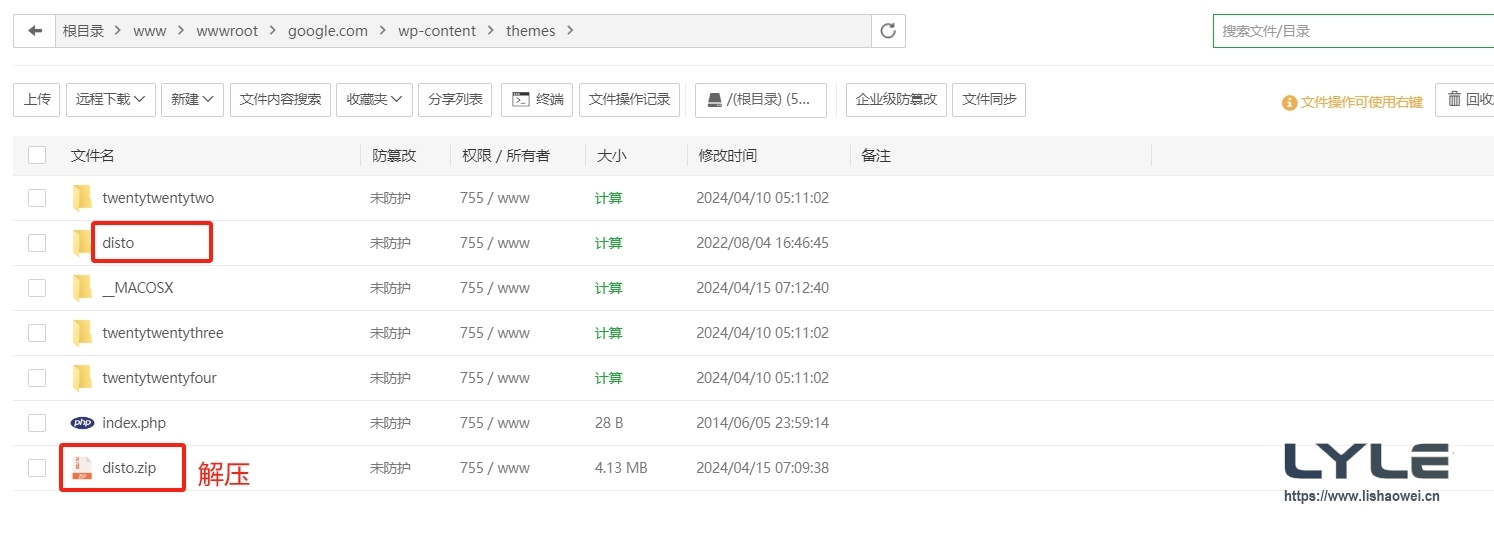This screenshot has width=1494, height=537.
Task: Click the 防篡改 column header
Action: (x=394, y=155)
